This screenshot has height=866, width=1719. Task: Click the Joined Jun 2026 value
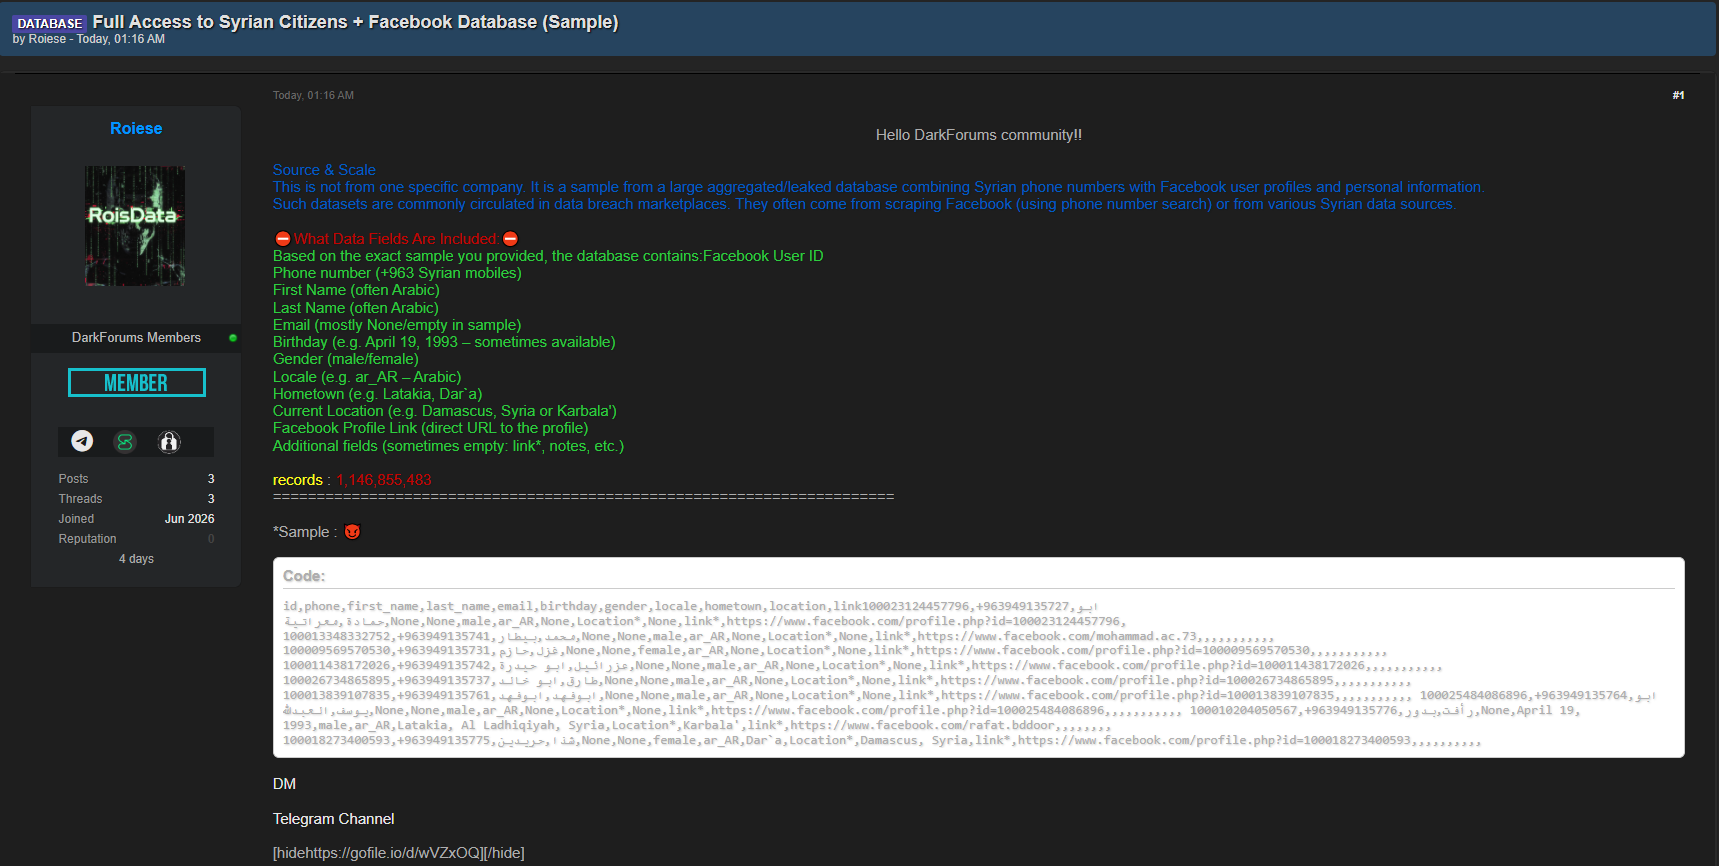tap(189, 519)
